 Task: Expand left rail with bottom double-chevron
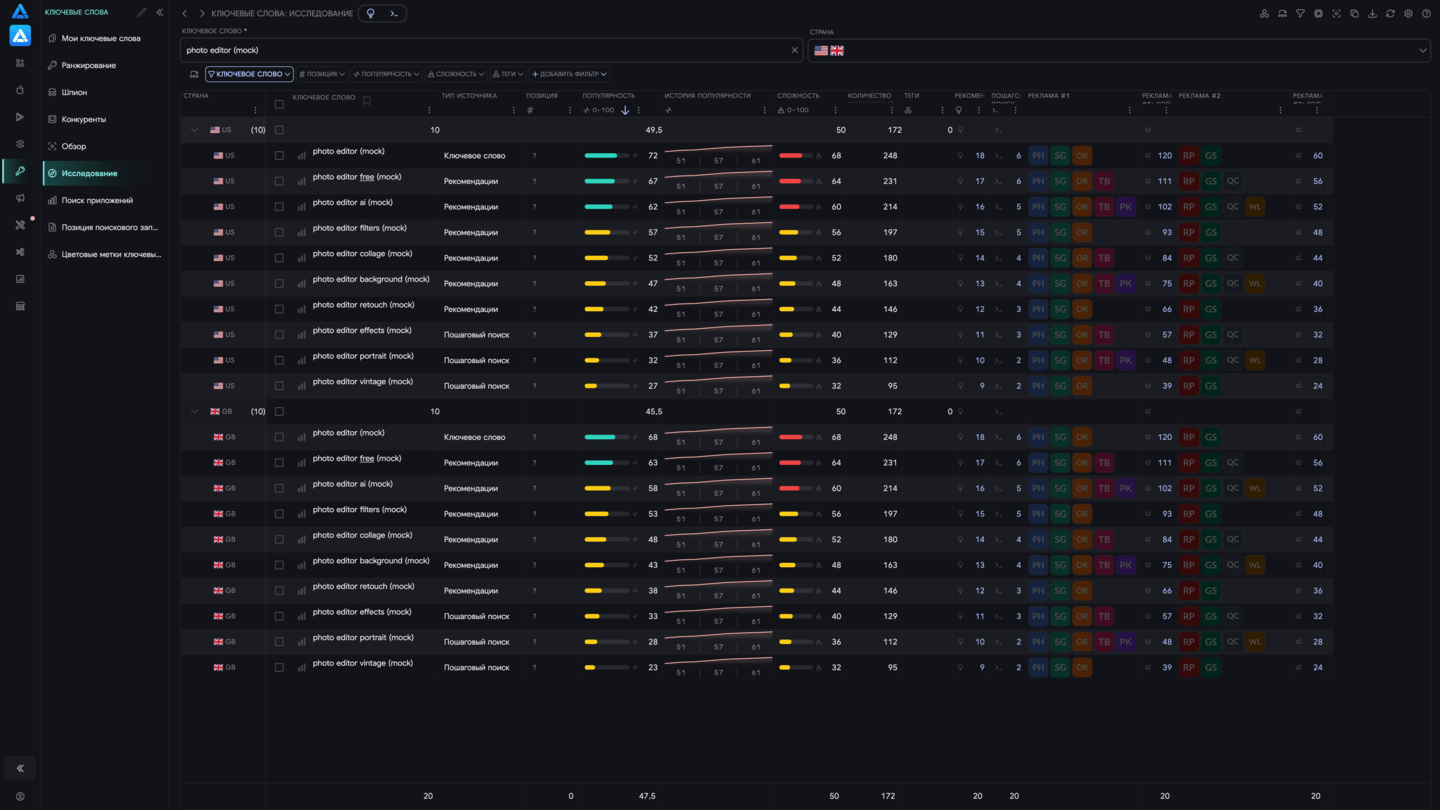click(20, 768)
